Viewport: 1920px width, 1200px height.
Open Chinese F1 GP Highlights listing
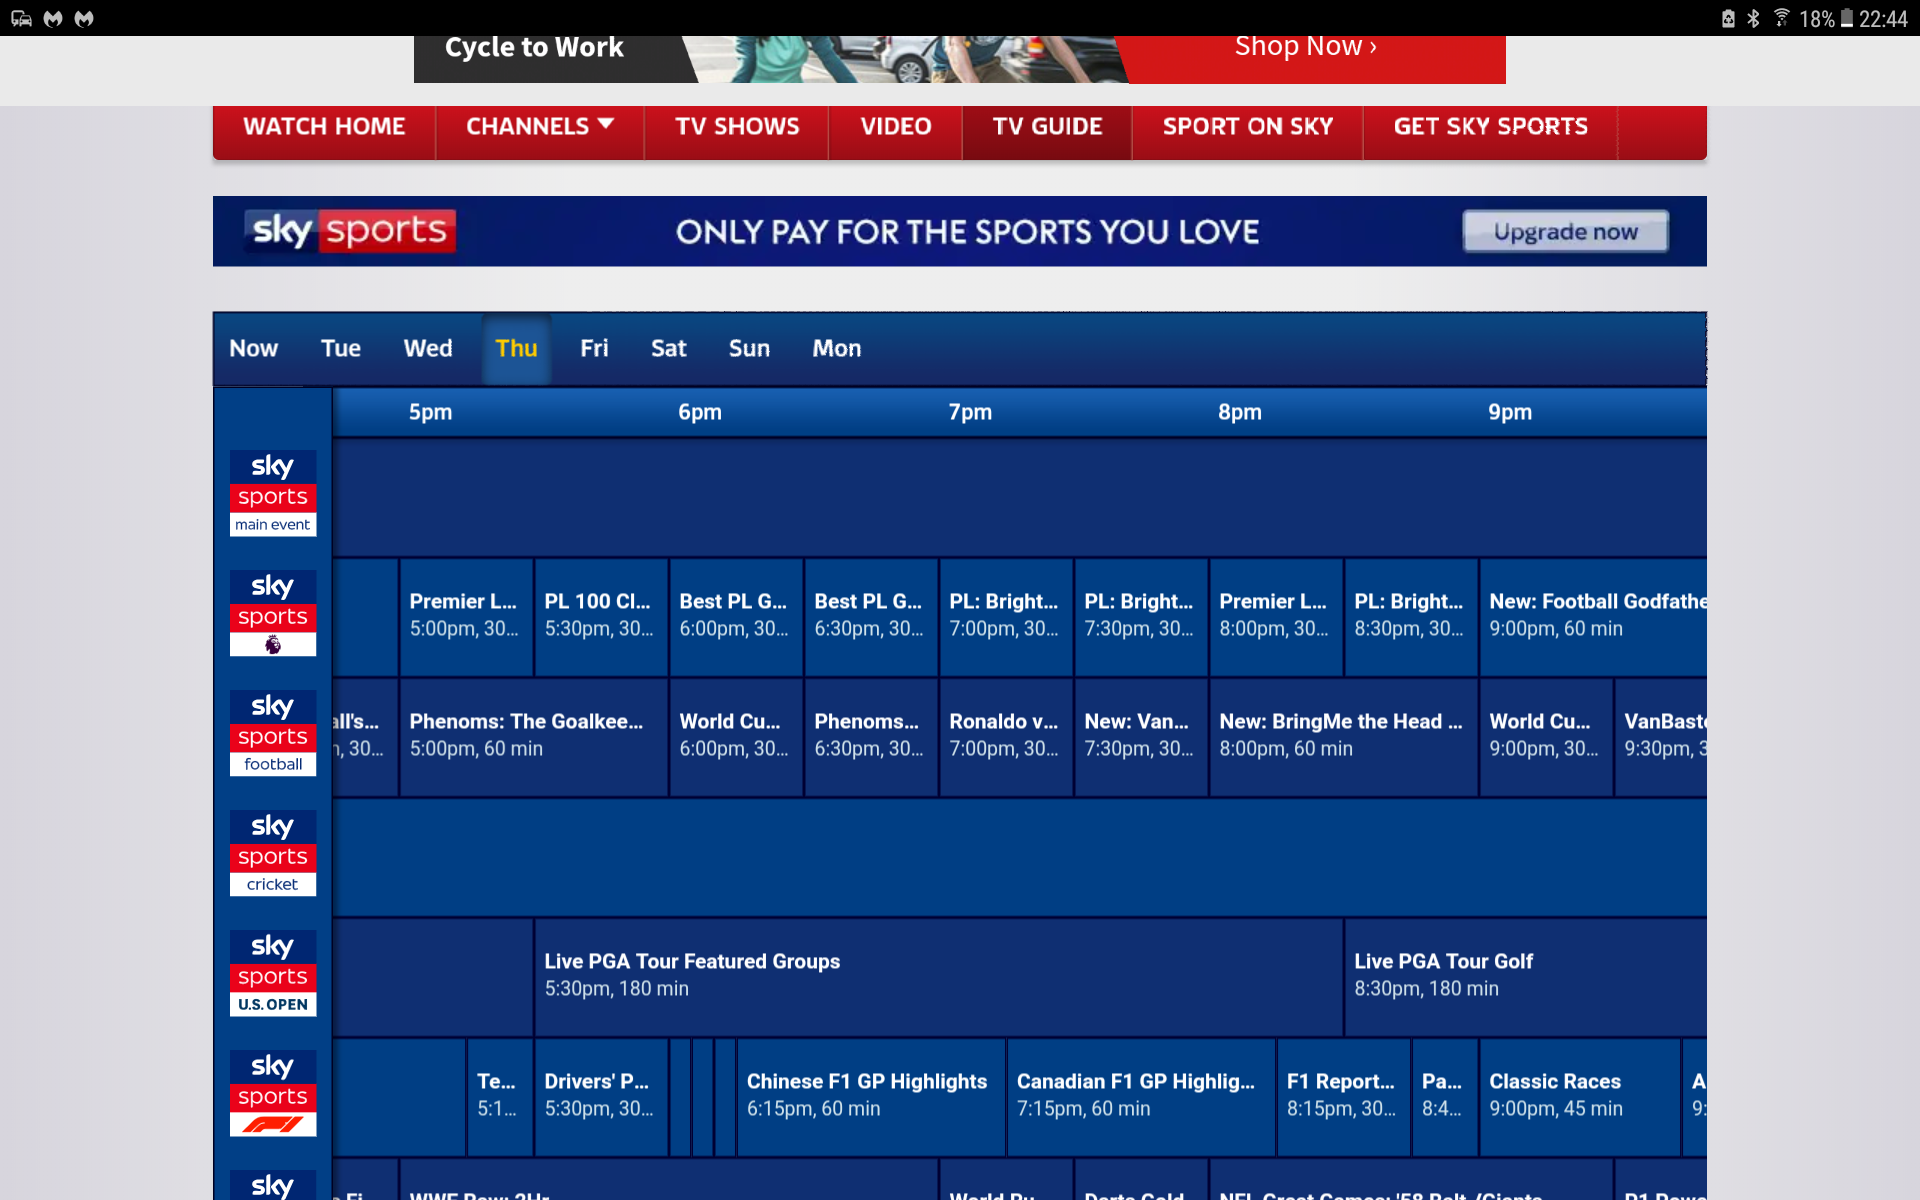click(871, 1096)
